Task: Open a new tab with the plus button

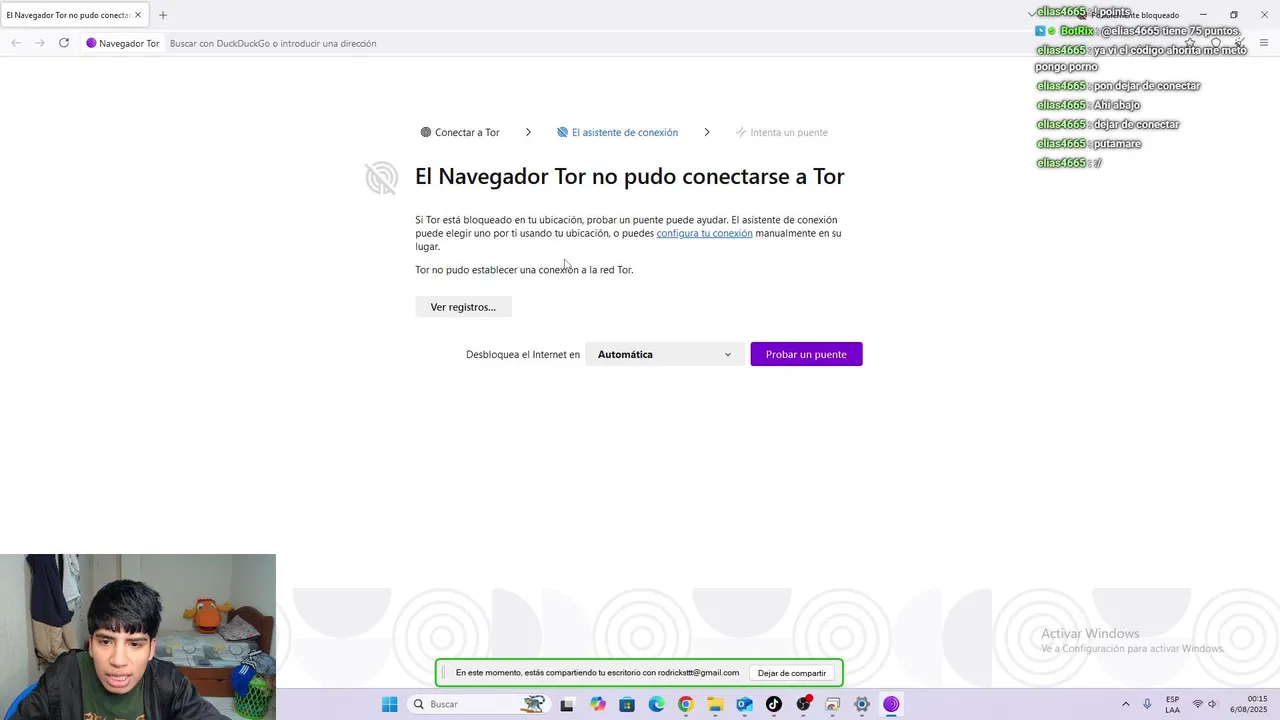Action: (x=163, y=15)
